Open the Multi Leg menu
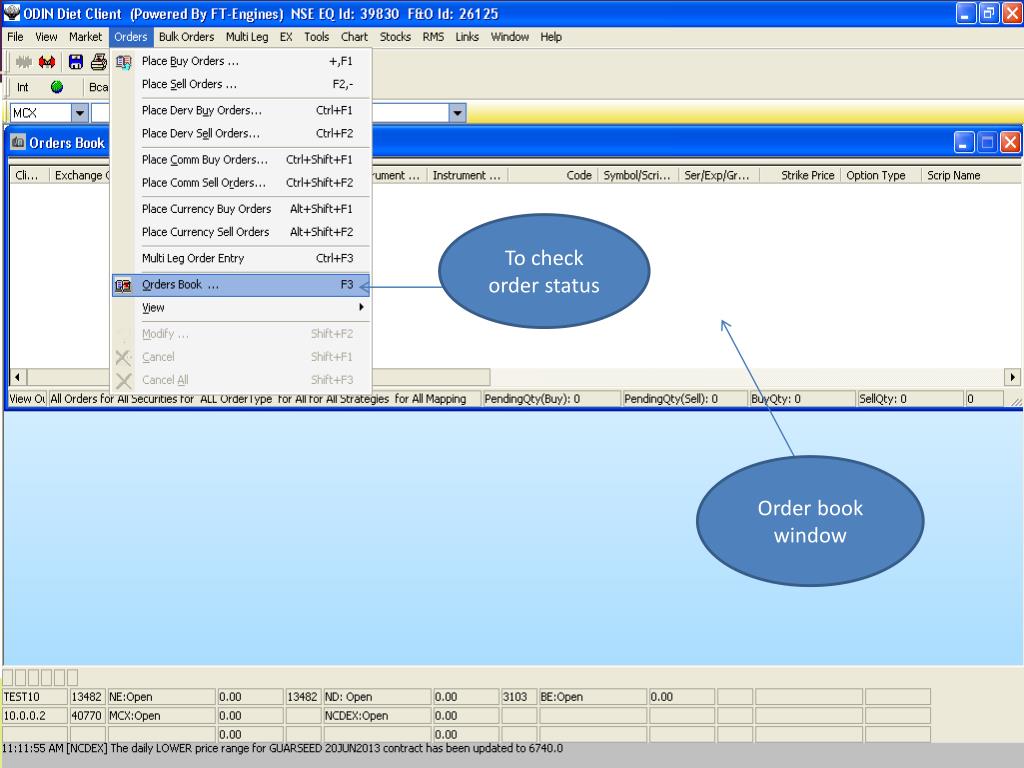This screenshot has height=768, width=1024. [247, 37]
